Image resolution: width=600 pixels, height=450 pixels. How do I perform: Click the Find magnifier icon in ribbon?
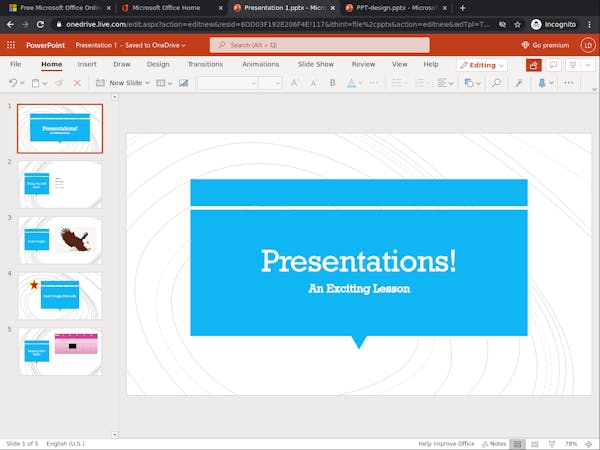(496, 83)
